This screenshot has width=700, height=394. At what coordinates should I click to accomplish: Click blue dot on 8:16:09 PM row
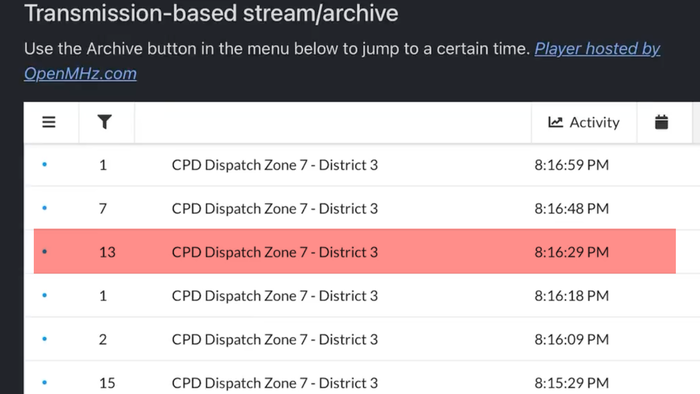(x=45, y=339)
